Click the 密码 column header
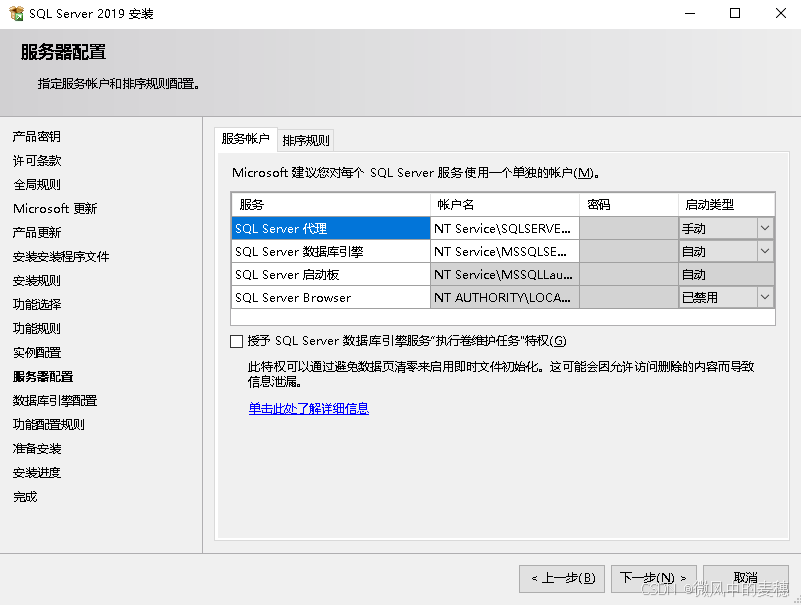The width and height of the screenshot is (801, 605). pyautogui.click(x=629, y=205)
